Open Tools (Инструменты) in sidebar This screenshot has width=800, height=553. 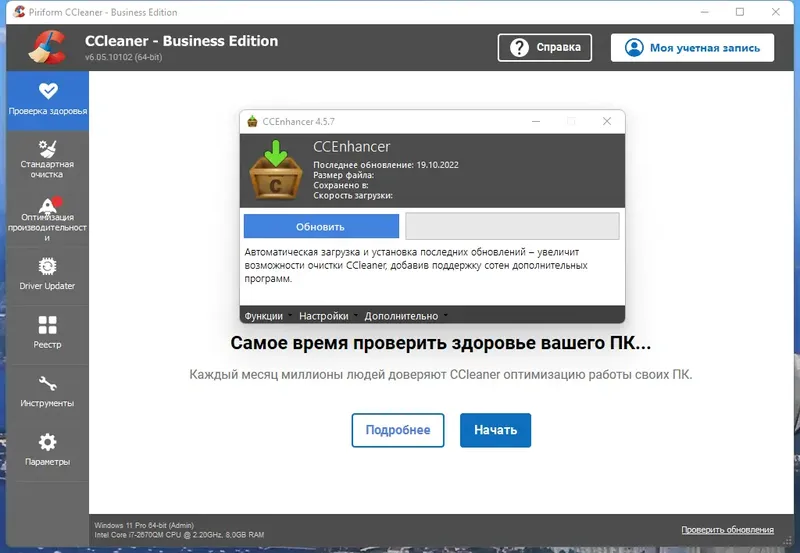point(47,392)
